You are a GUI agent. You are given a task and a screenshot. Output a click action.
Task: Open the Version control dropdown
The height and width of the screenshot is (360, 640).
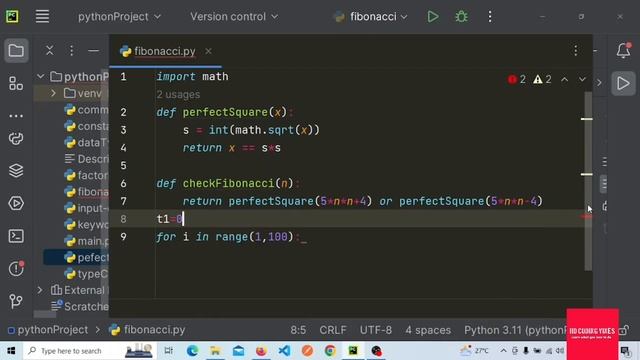(234, 17)
